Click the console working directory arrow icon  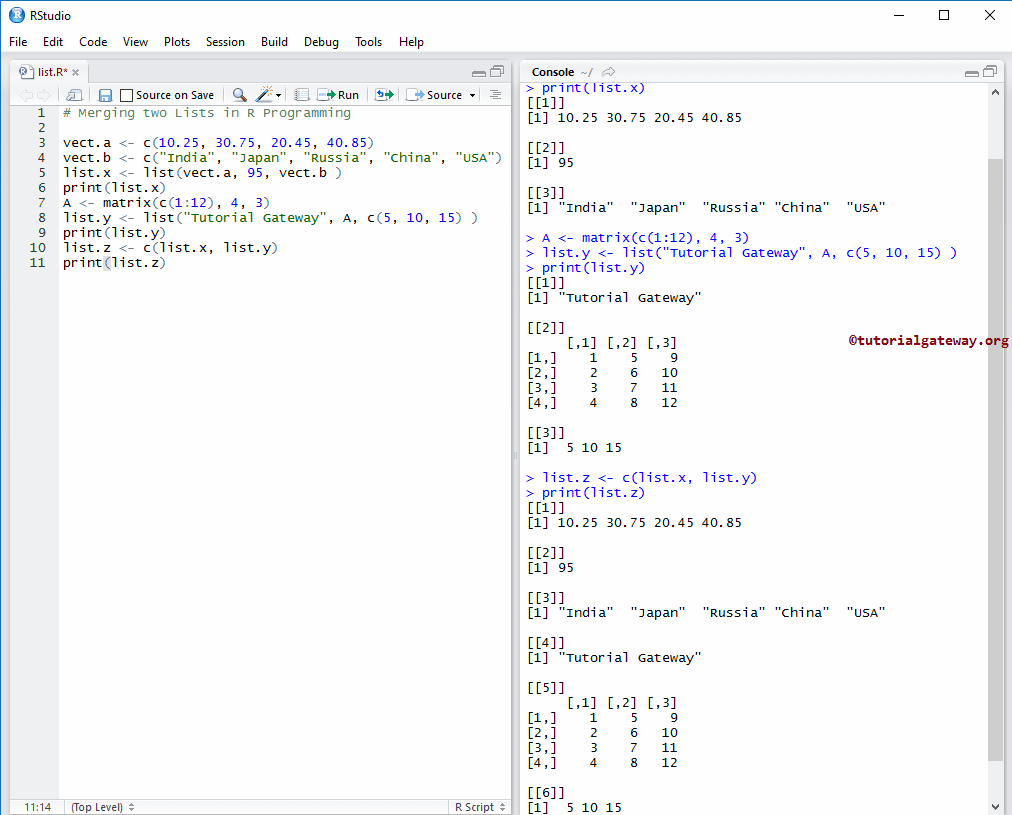pos(609,72)
